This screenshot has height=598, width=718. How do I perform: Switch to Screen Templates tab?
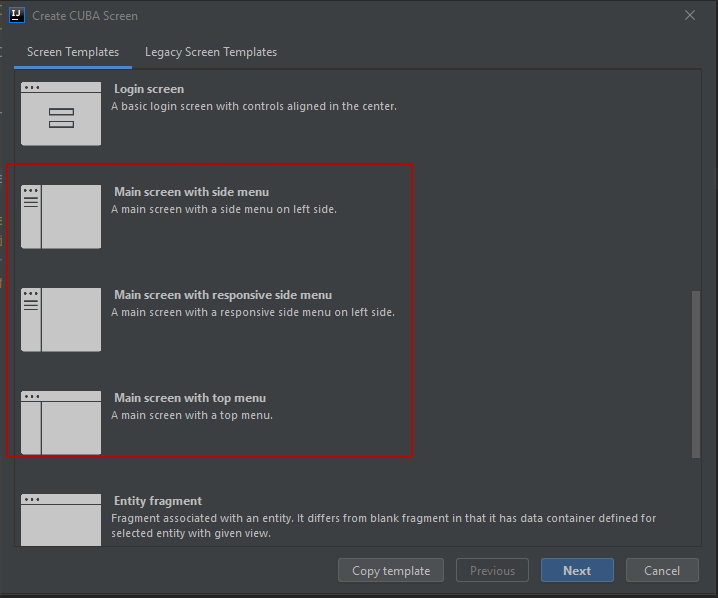click(x=73, y=52)
